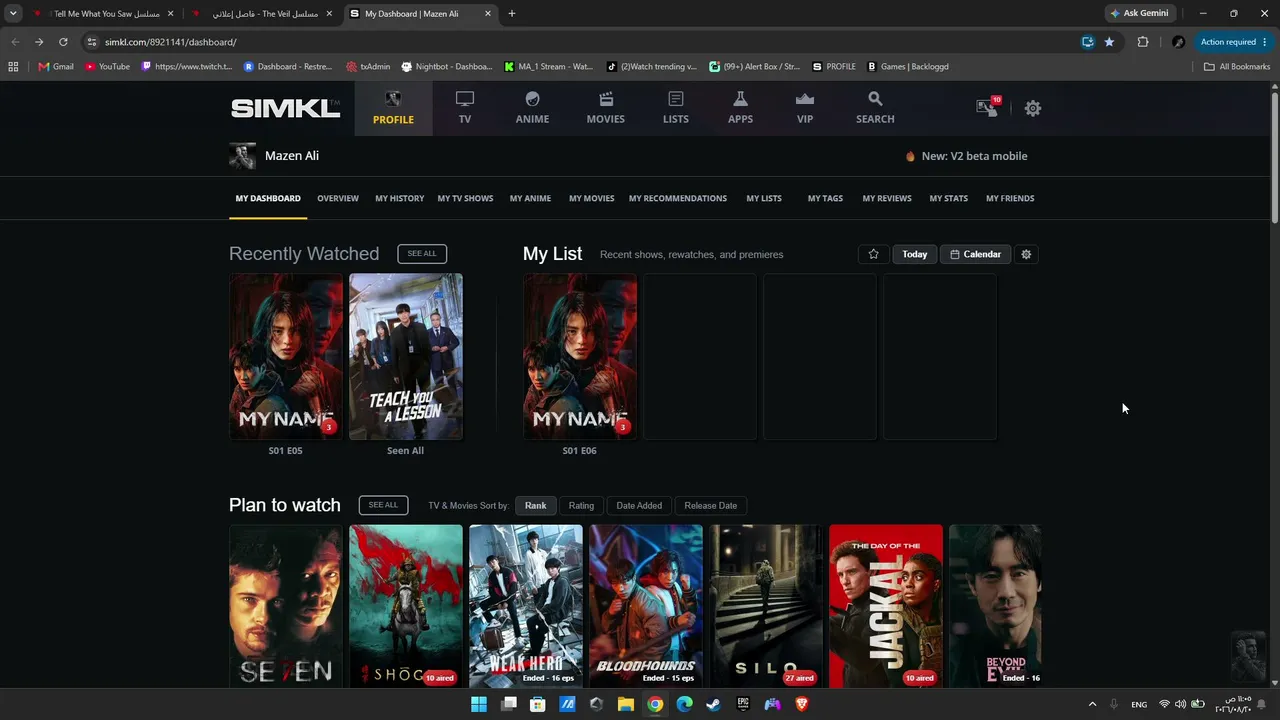Viewport: 1280px width, 720px height.
Task: Sort Plan to watch by Release Date
Action: pyautogui.click(x=711, y=505)
